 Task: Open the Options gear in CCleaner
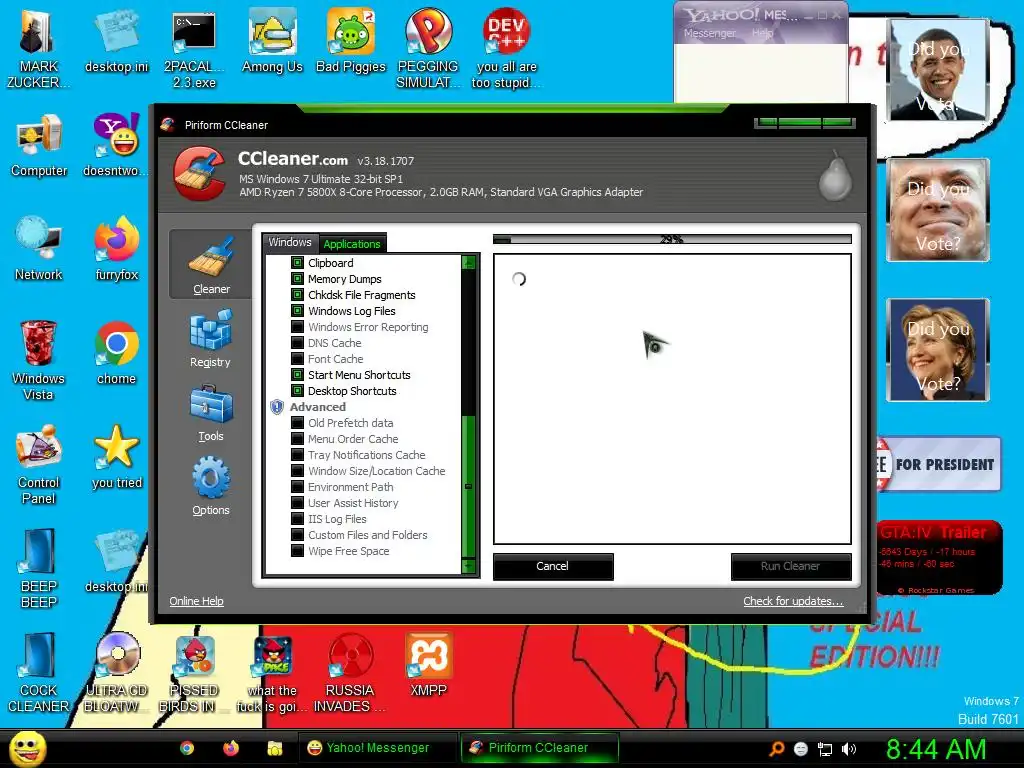coord(210,486)
